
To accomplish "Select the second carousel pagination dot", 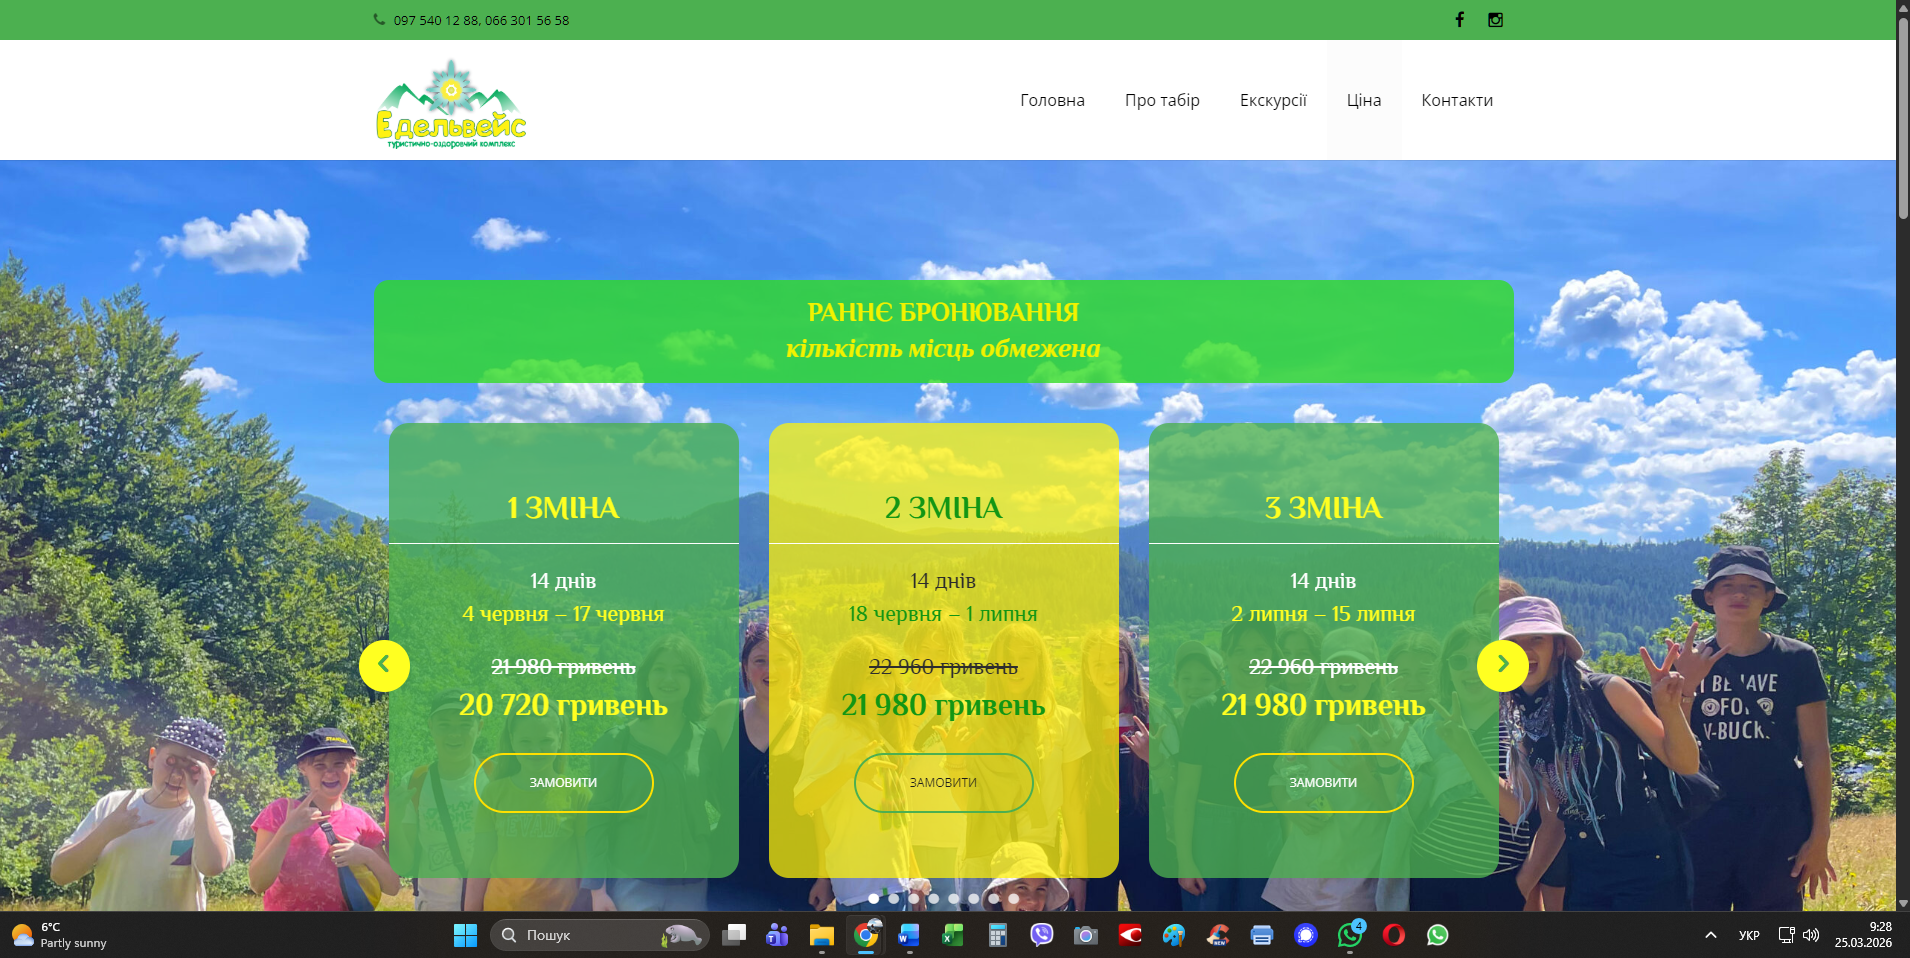I will coord(894,898).
